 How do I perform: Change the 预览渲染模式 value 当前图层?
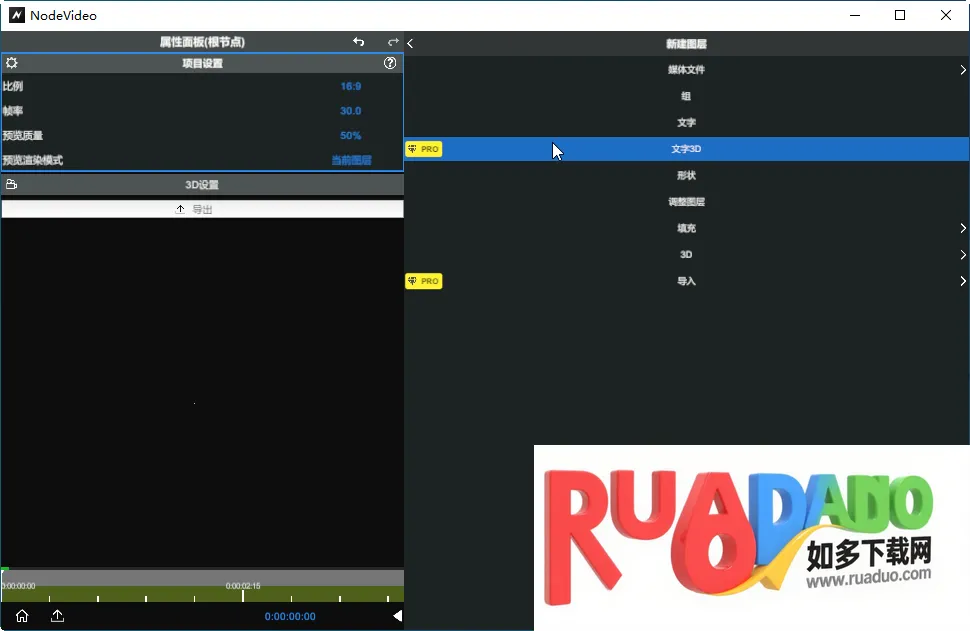coord(351,160)
